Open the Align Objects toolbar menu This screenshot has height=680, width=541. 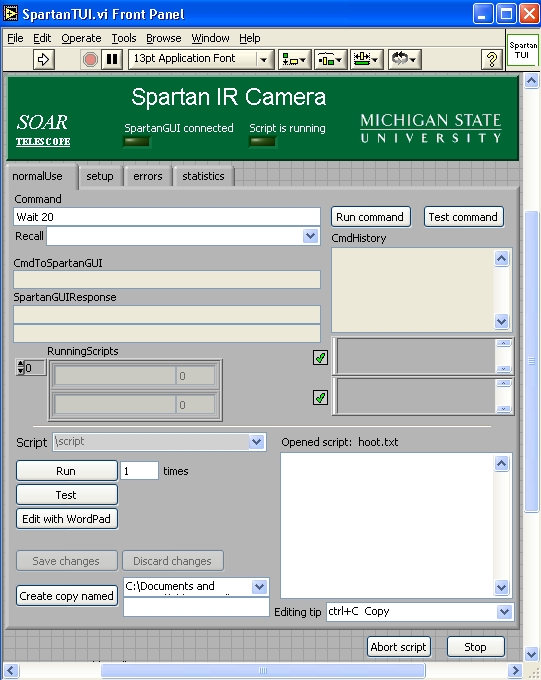point(294,59)
